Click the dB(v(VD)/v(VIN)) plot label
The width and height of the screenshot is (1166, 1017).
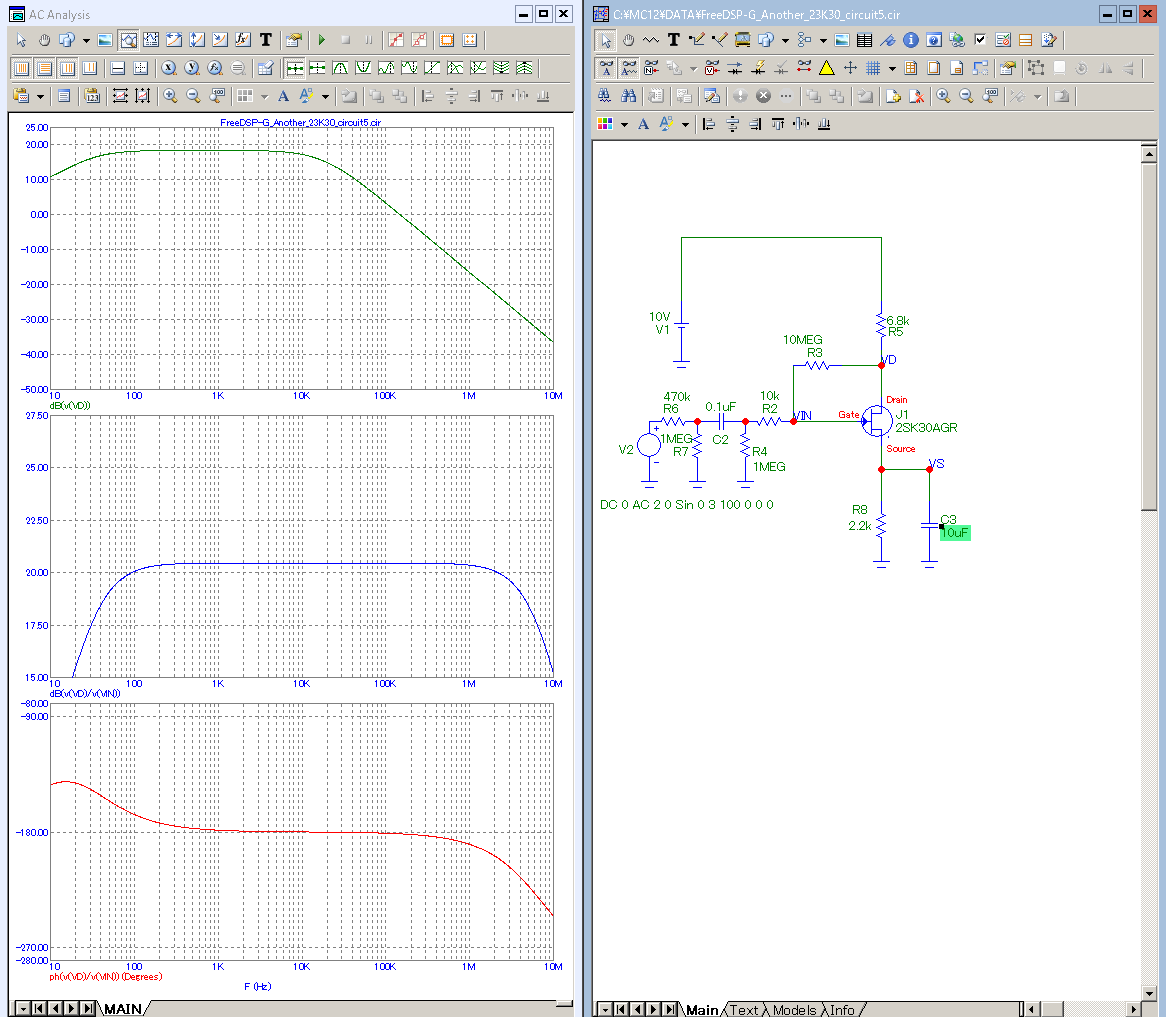point(85,694)
